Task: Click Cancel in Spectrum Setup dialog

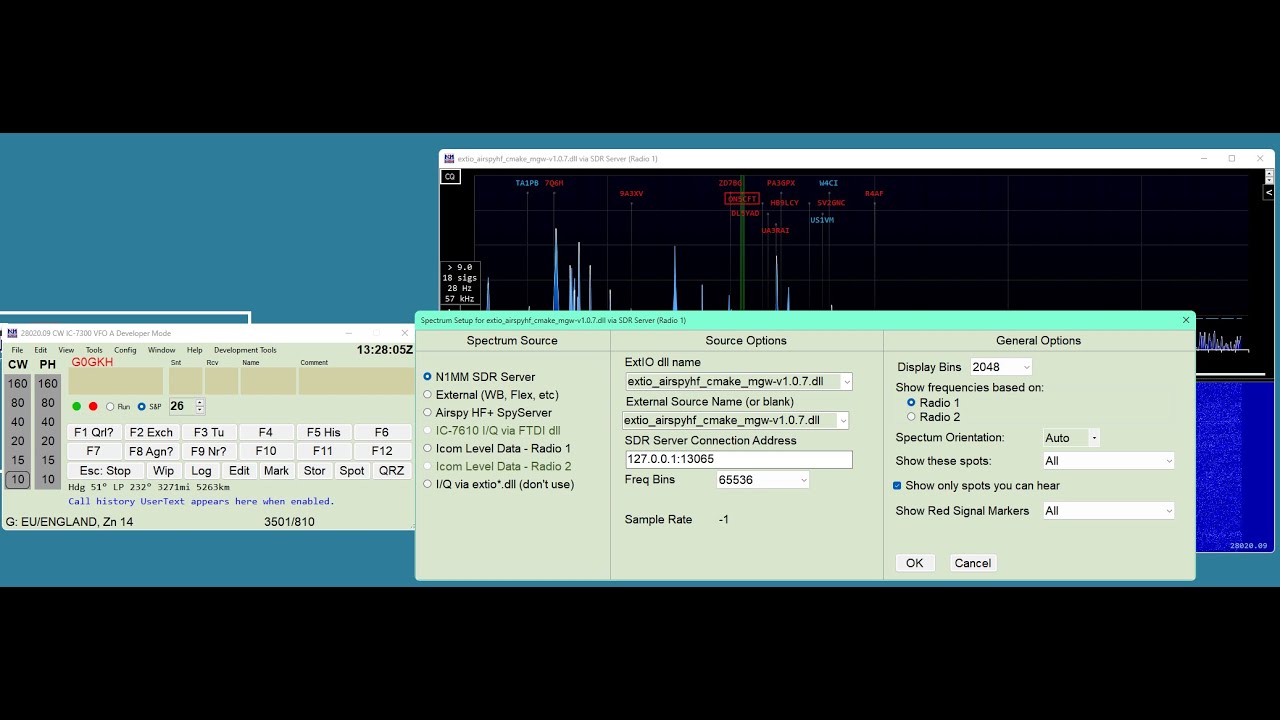Action: coord(972,563)
